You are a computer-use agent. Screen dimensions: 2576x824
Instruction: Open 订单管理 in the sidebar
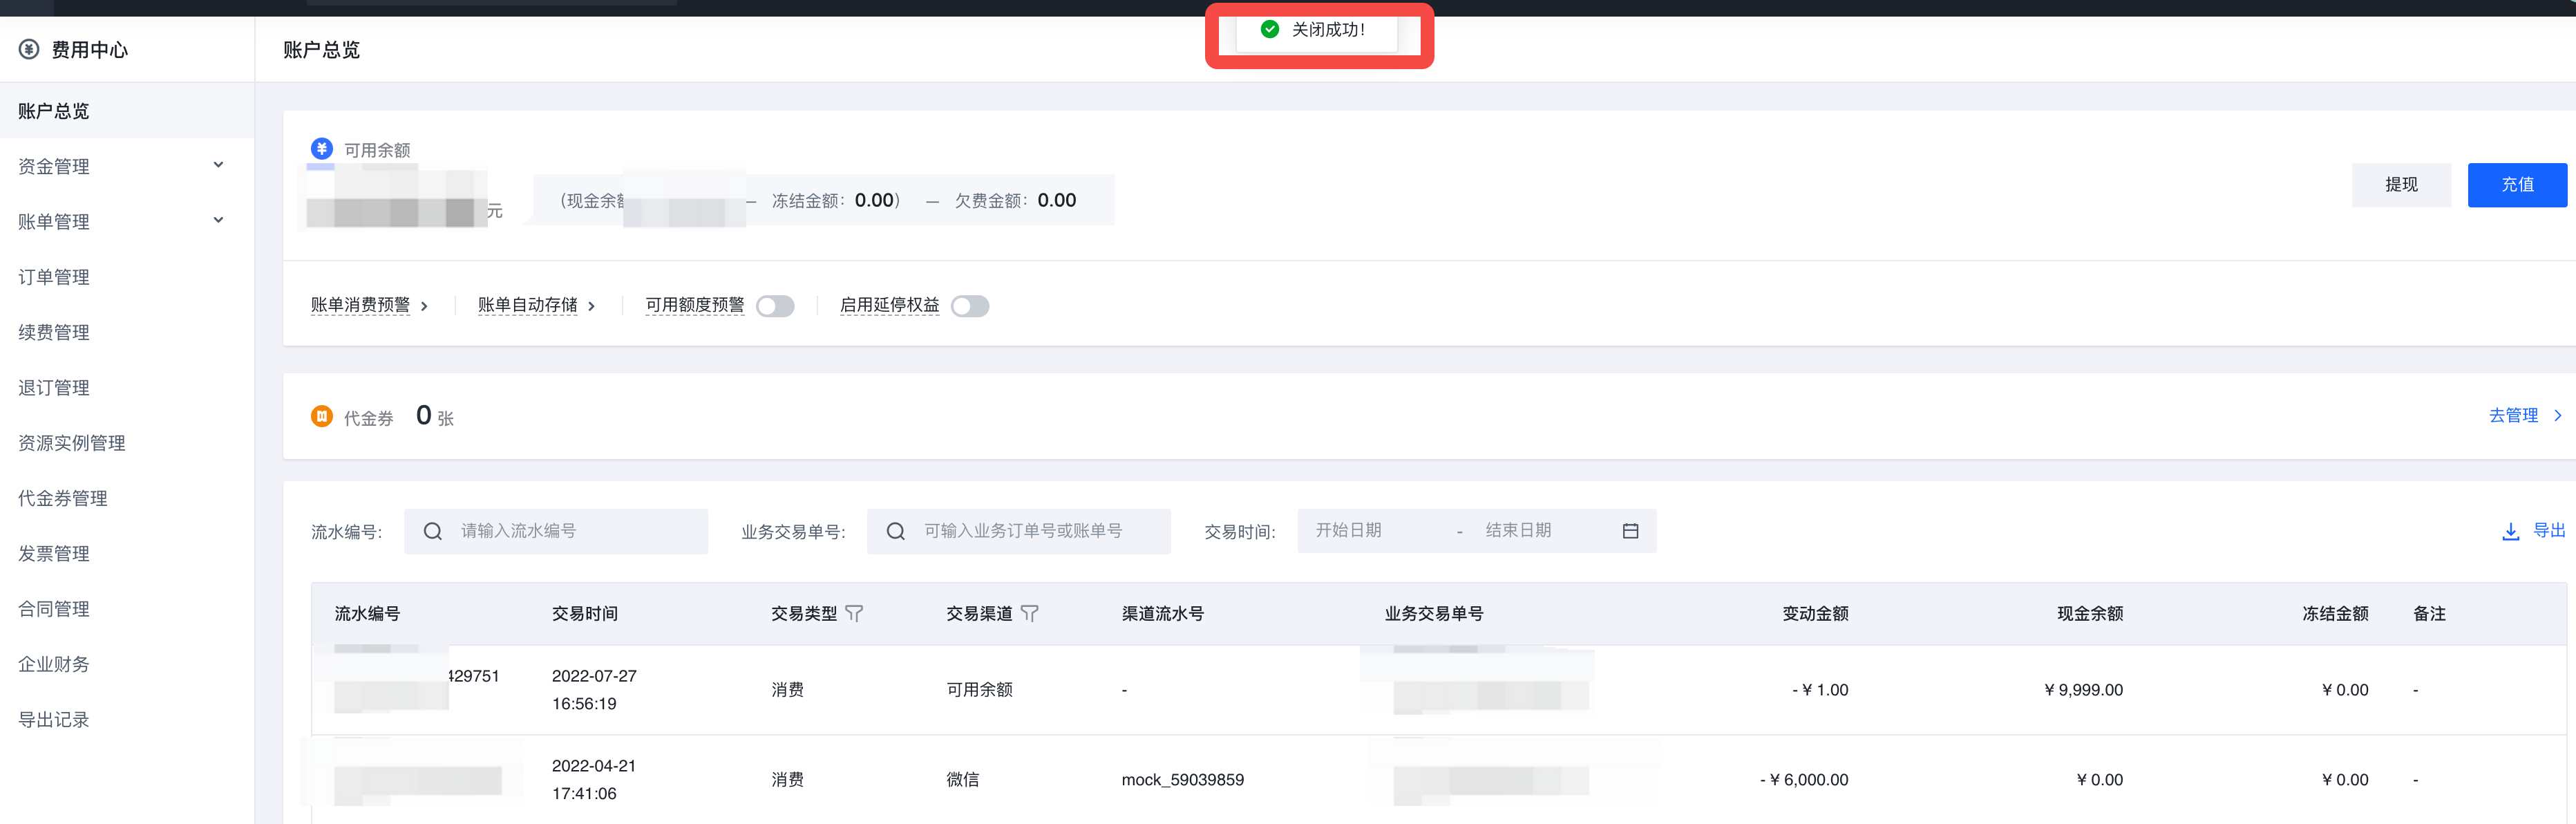[x=127, y=277]
